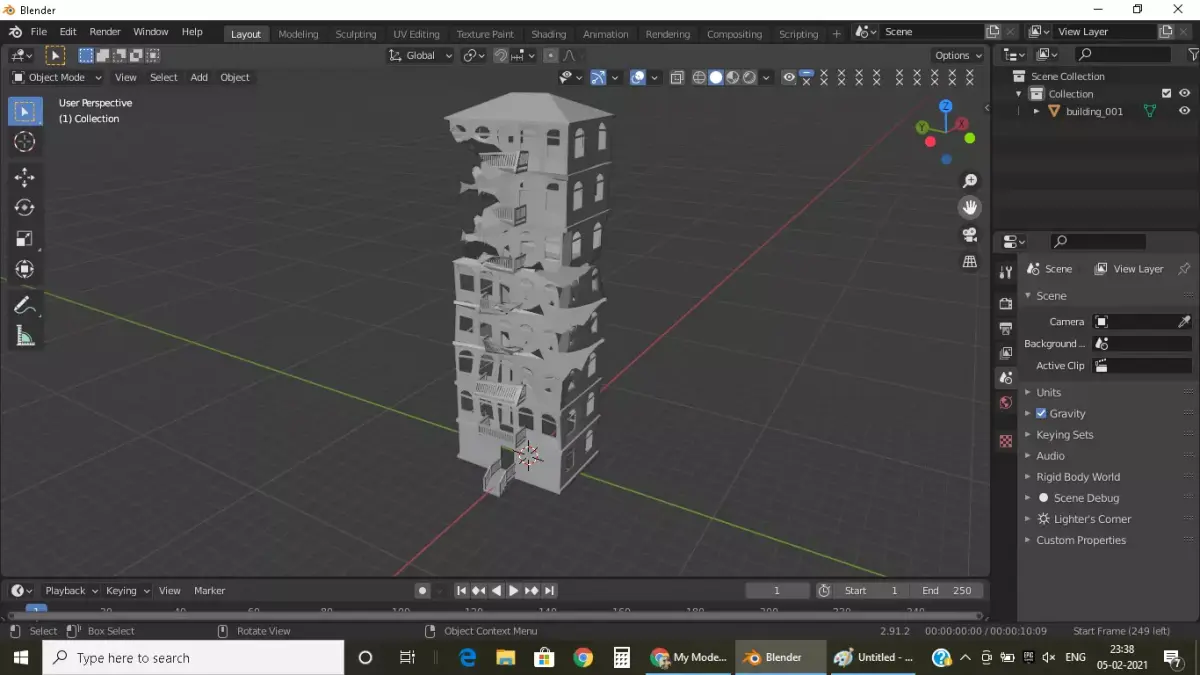Select the Cursor tool in the left toolbar
This screenshot has width=1200, height=675.
(25, 142)
